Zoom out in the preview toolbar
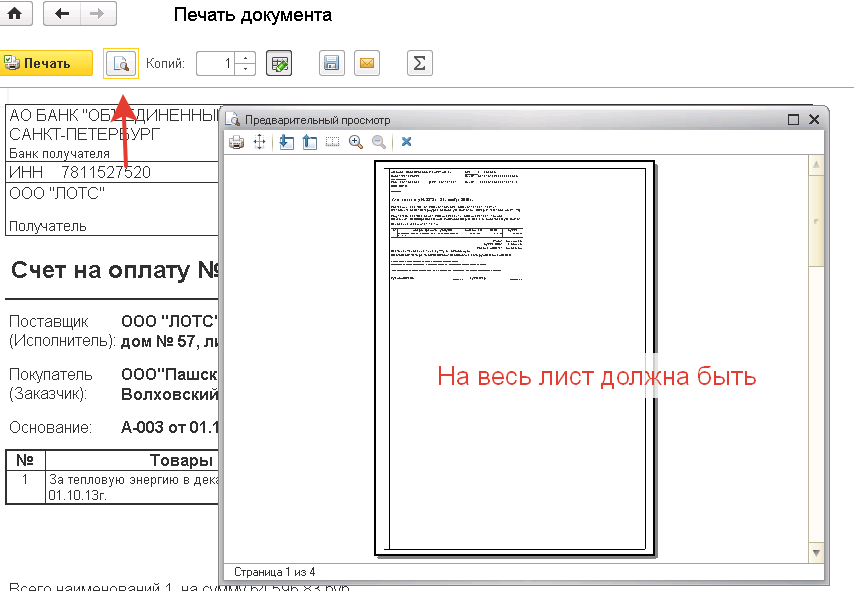Image resolution: width=854 pixels, height=591 pixels. [379, 142]
